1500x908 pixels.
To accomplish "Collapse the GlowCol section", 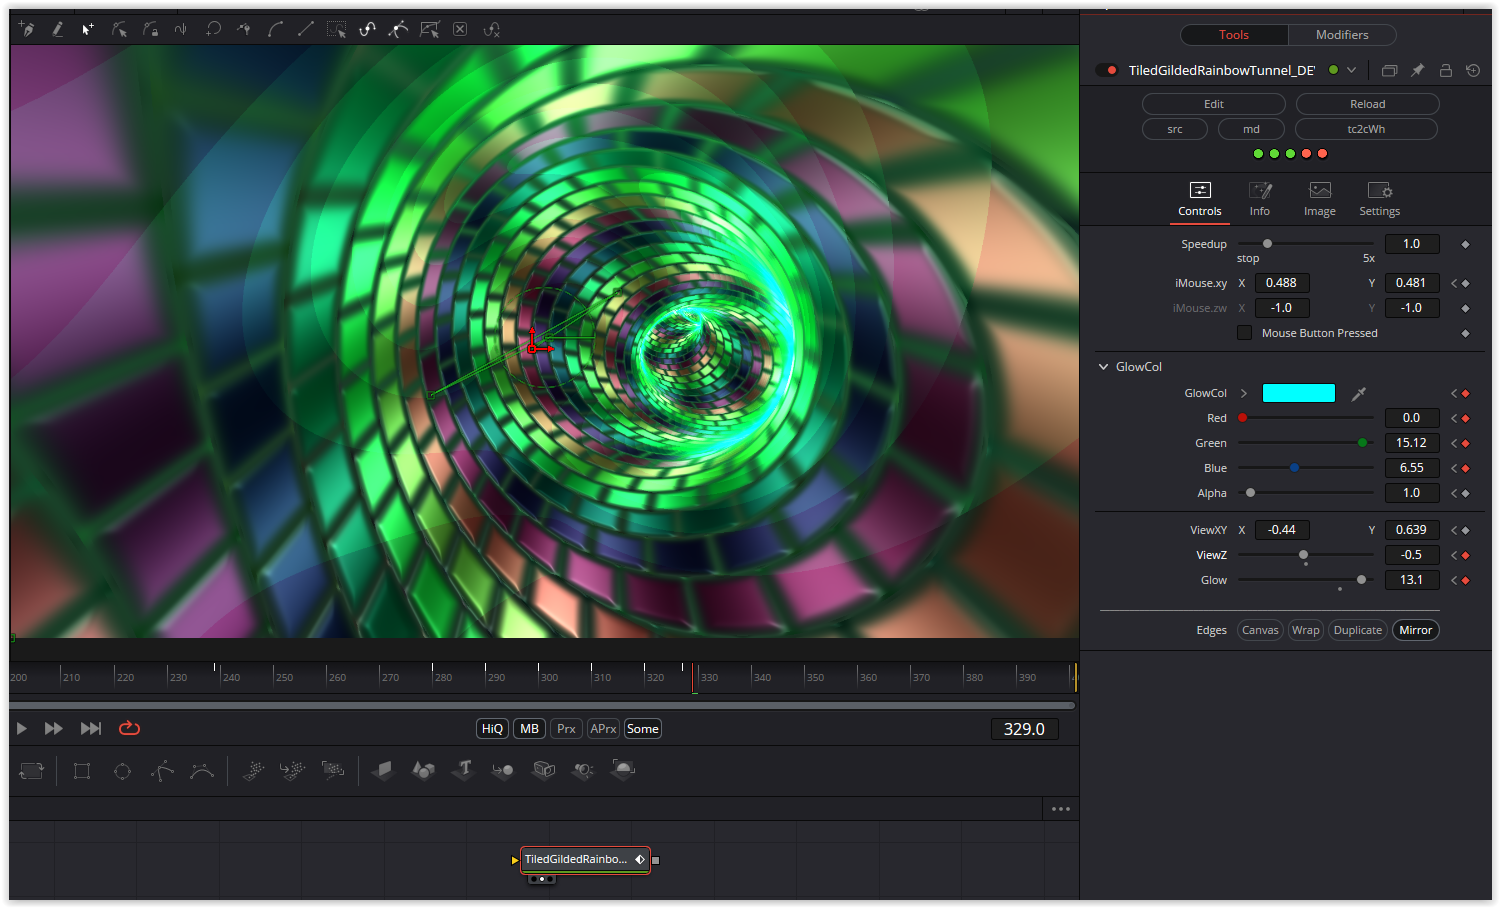I will (x=1104, y=367).
